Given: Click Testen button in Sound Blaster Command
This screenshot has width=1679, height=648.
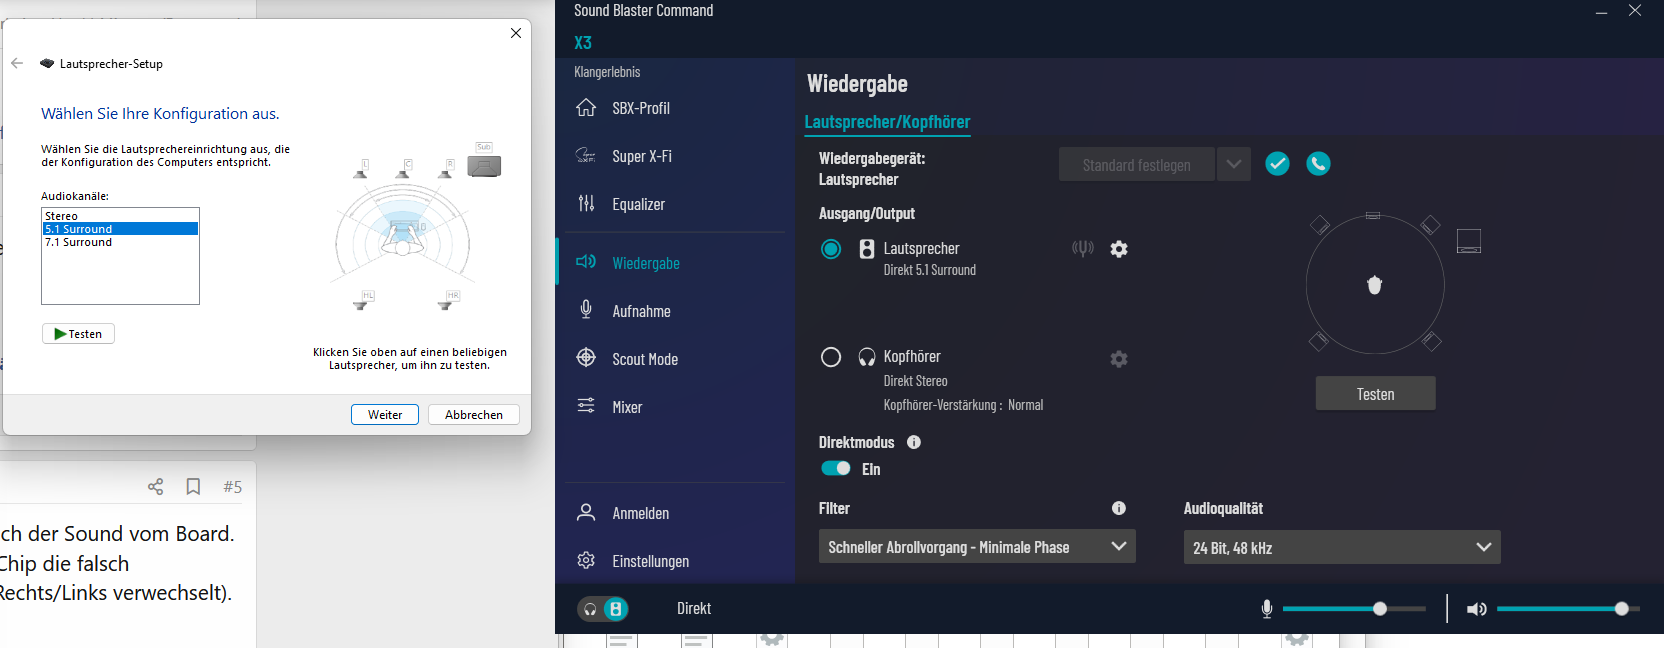Looking at the screenshot, I should (x=1375, y=394).
